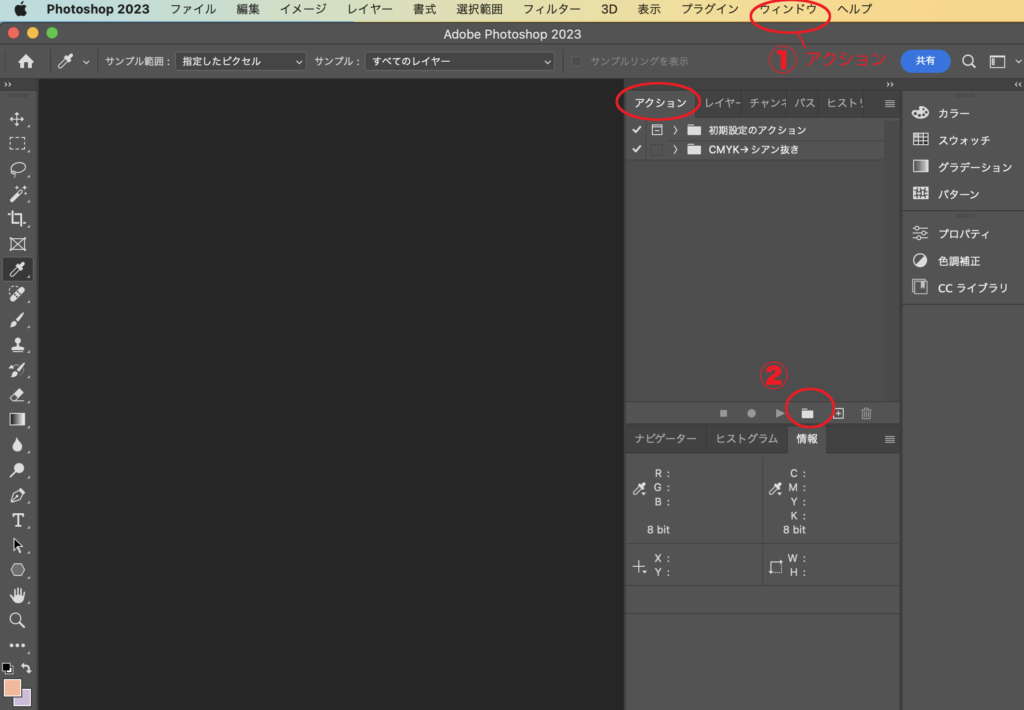Select the Polygon shape tool
The height and width of the screenshot is (710, 1024).
coord(18,570)
